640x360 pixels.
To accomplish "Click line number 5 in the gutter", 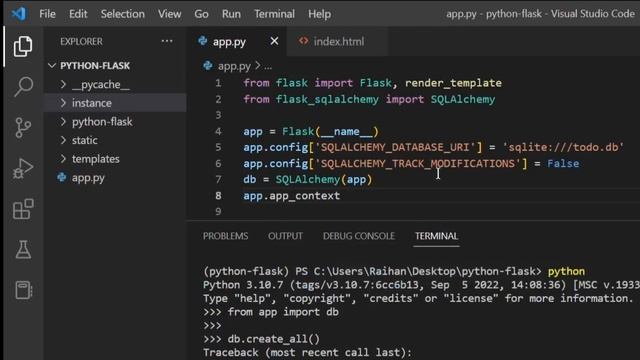I will click(x=218, y=147).
